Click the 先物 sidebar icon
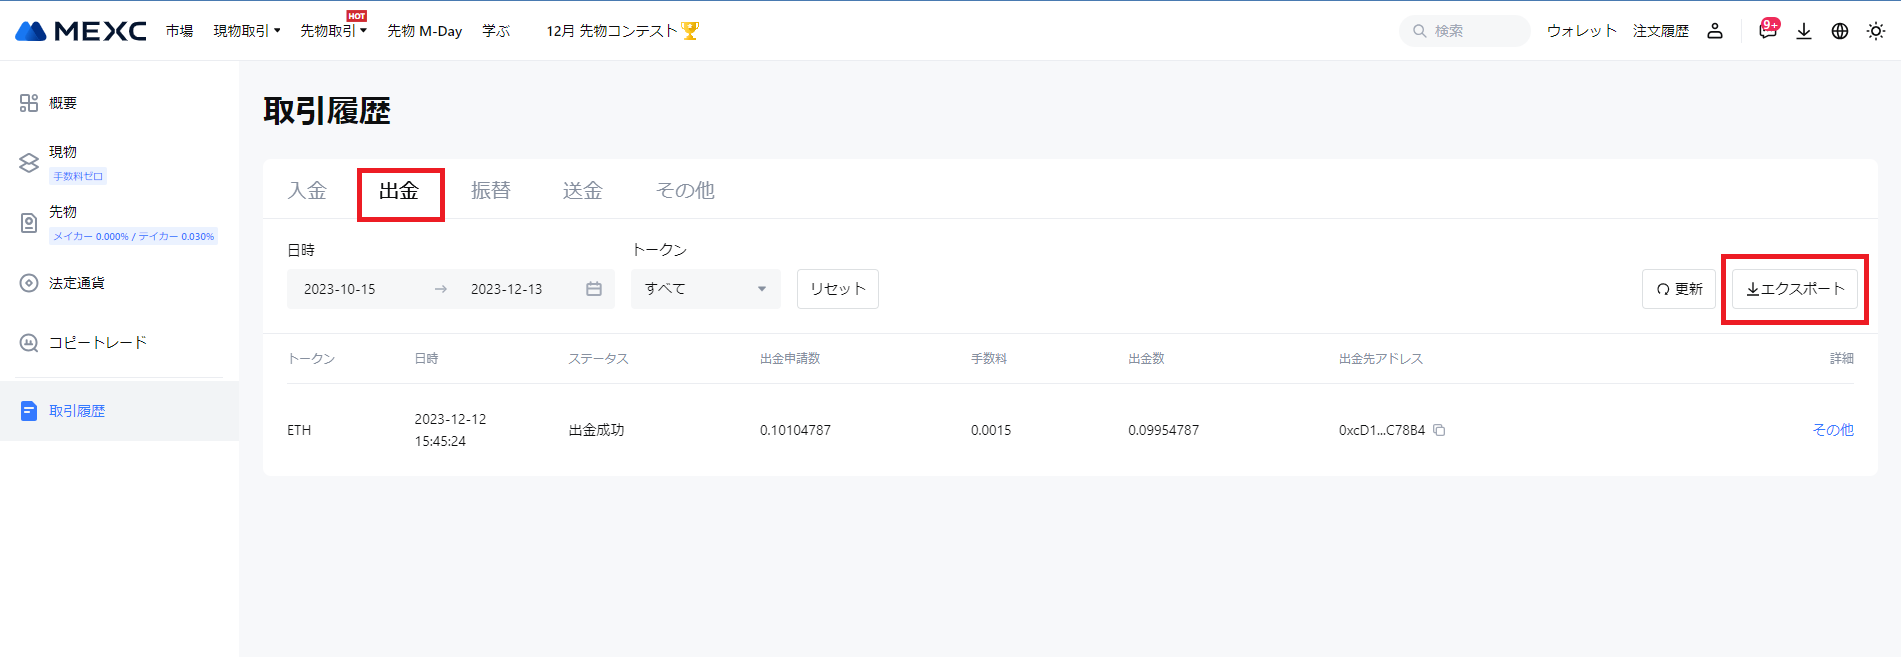Viewport: 1901px width, 657px height. (29, 223)
